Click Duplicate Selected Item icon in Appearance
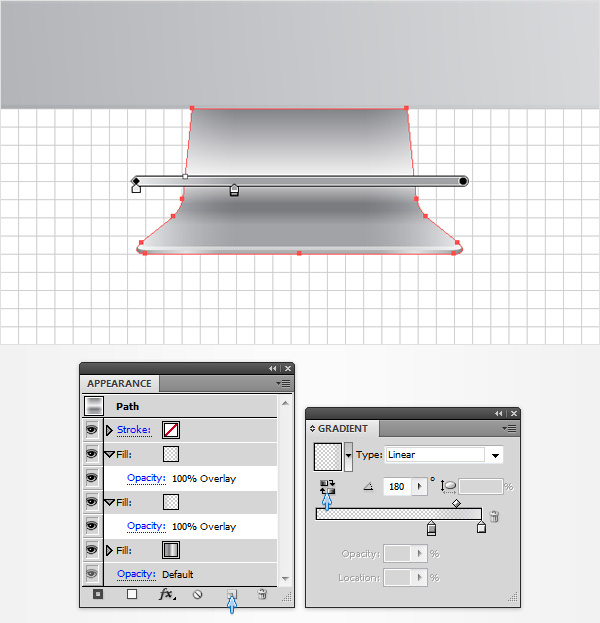Screen dimensions: 600x623 (x=231, y=594)
